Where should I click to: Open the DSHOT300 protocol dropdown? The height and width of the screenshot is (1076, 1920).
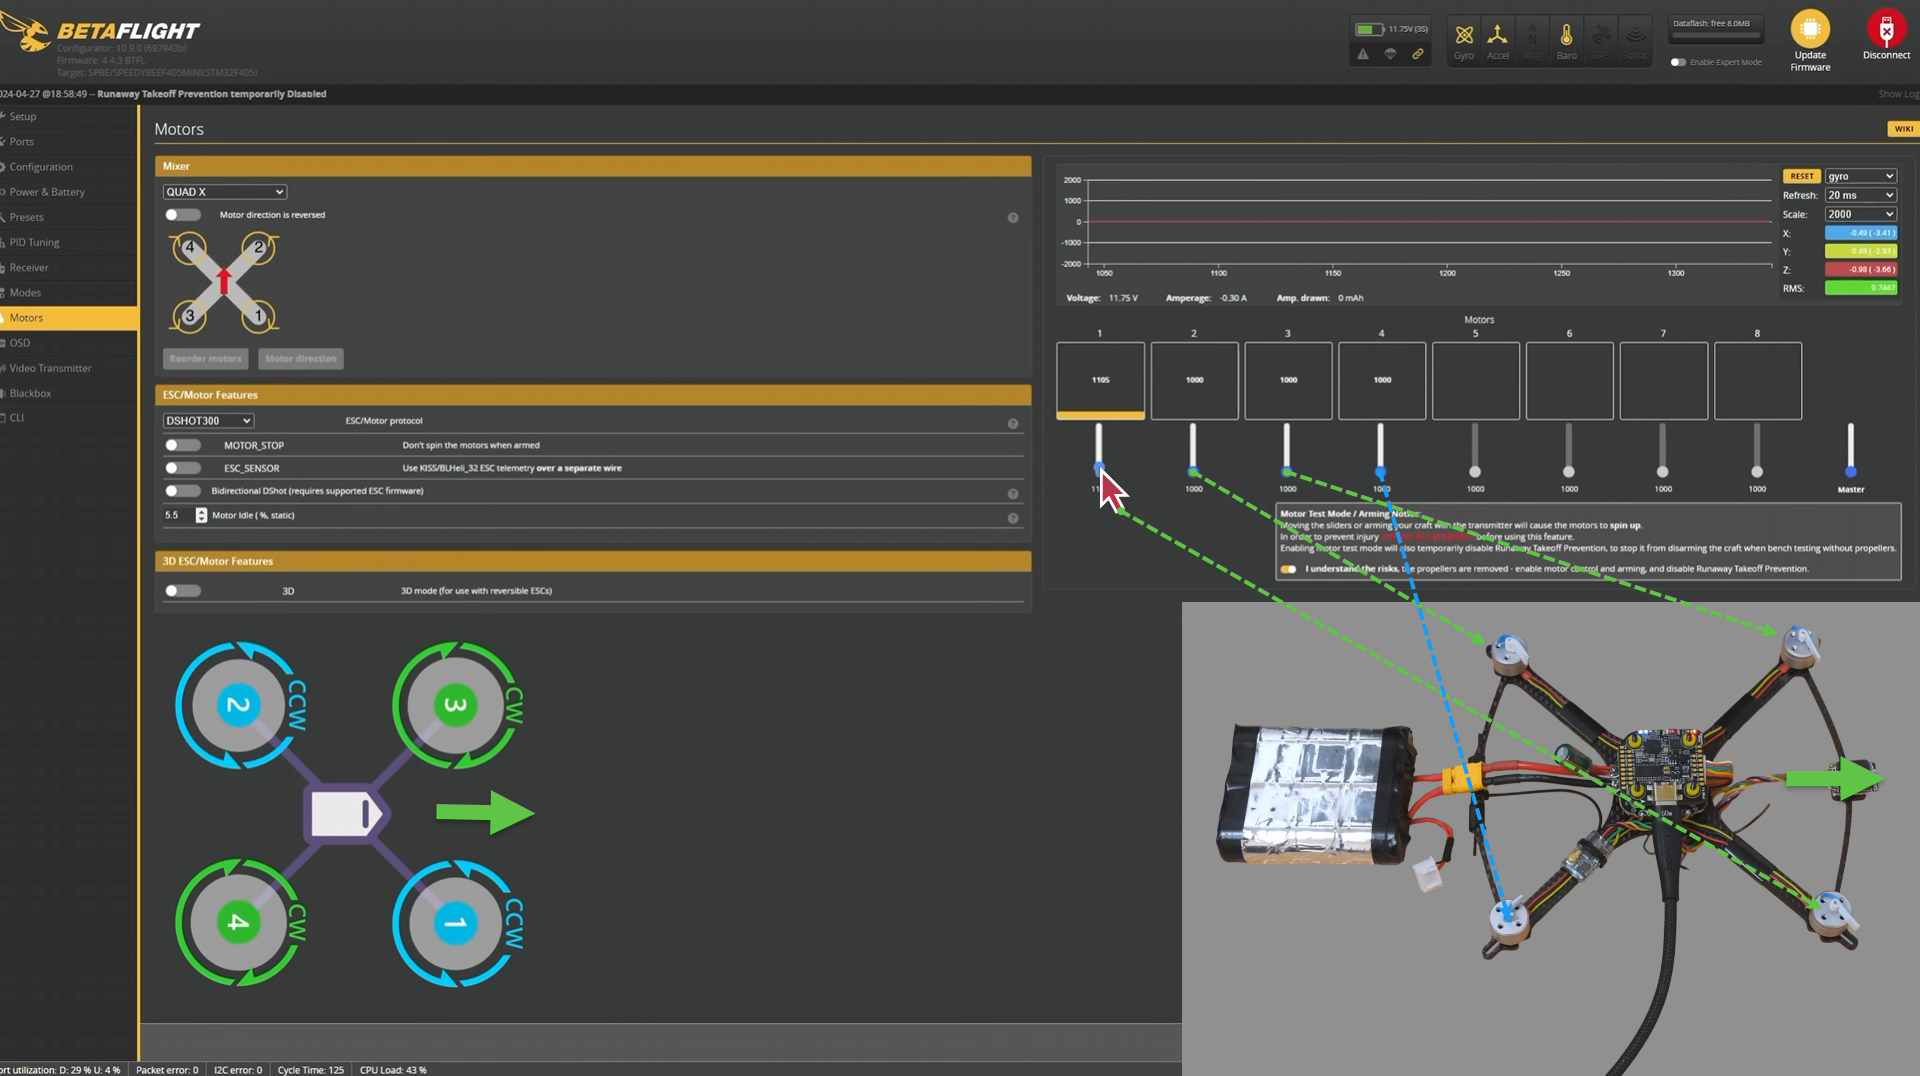click(208, 421)
